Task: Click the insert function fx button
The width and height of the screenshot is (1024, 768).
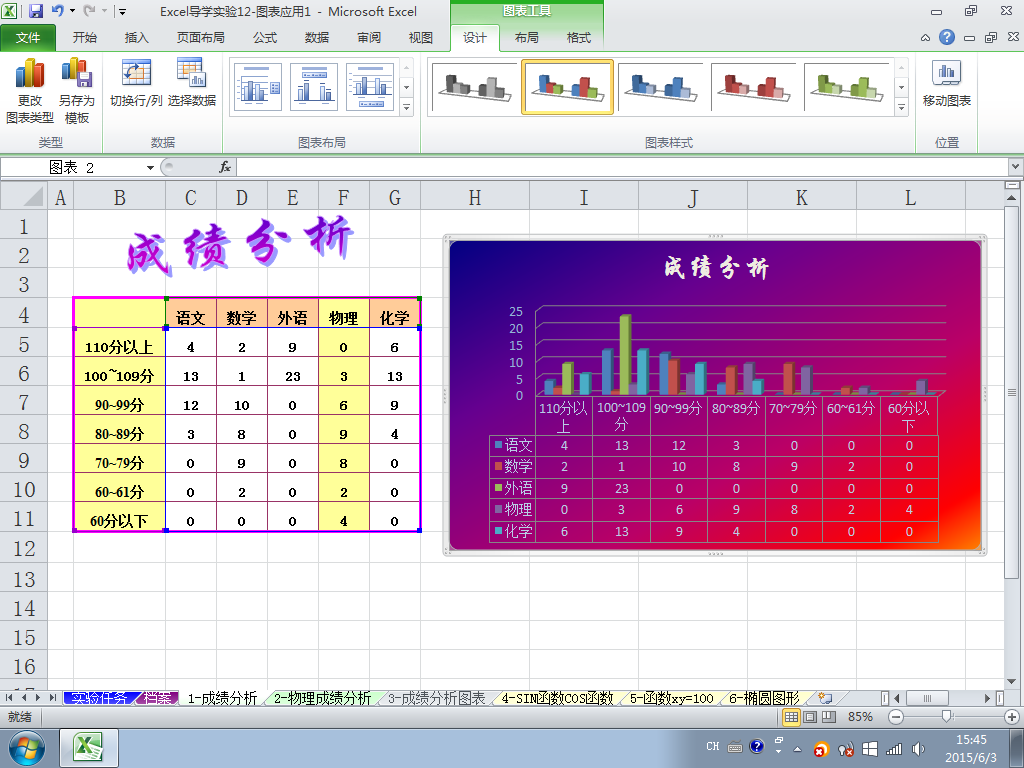Action: click(225, 168)
